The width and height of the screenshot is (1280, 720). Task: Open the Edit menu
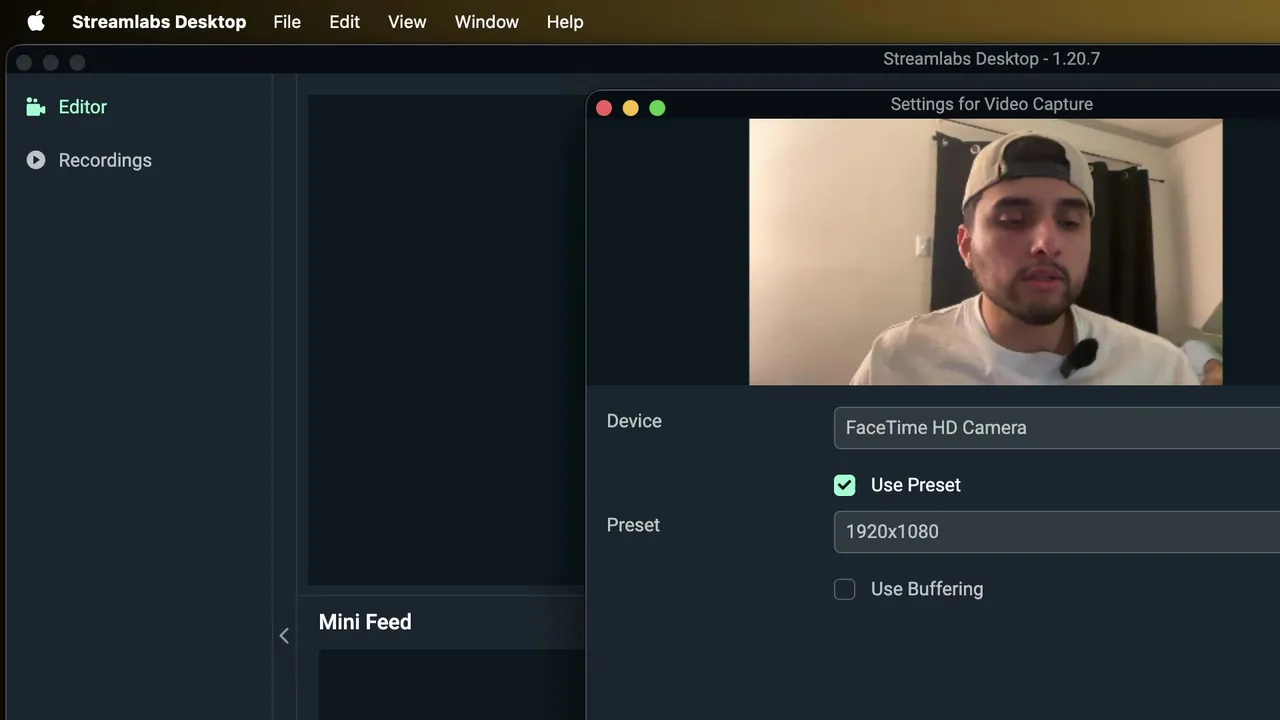click(344, 21)
